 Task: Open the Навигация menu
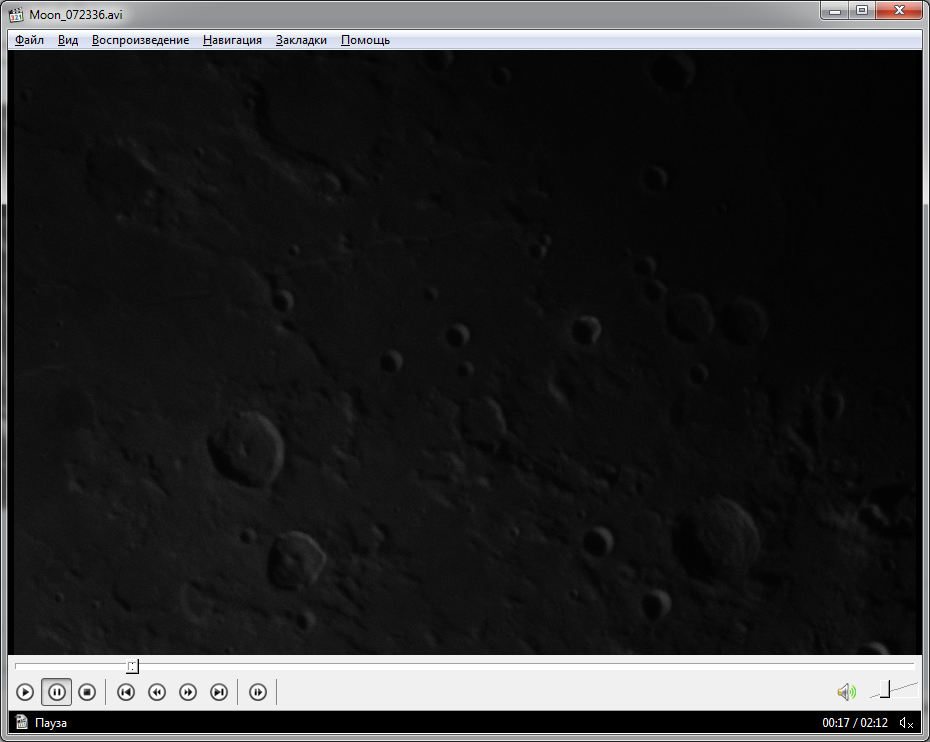point(232,40)
